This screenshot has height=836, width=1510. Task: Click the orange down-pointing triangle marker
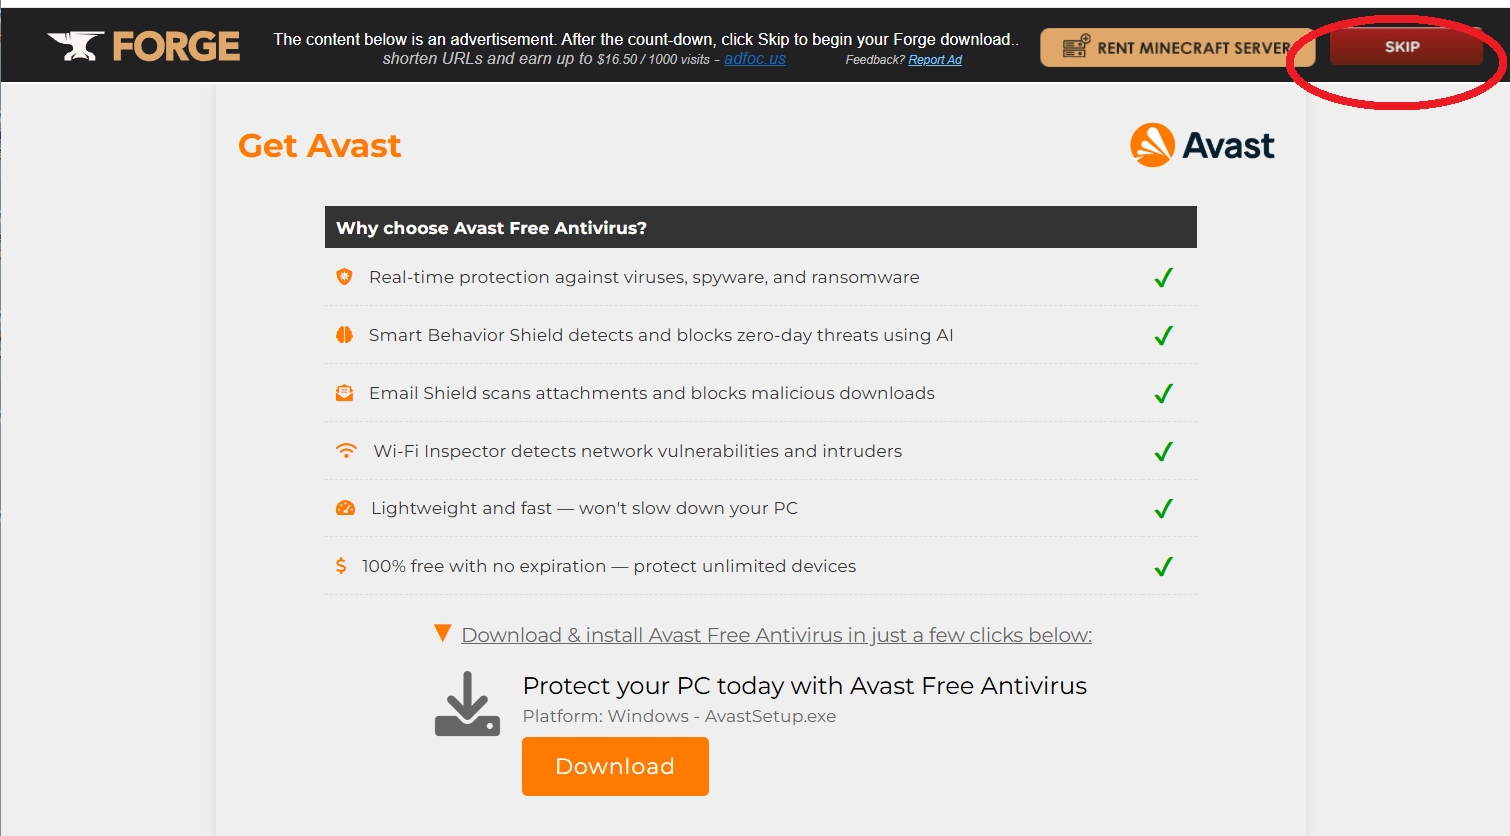[443, 633]
